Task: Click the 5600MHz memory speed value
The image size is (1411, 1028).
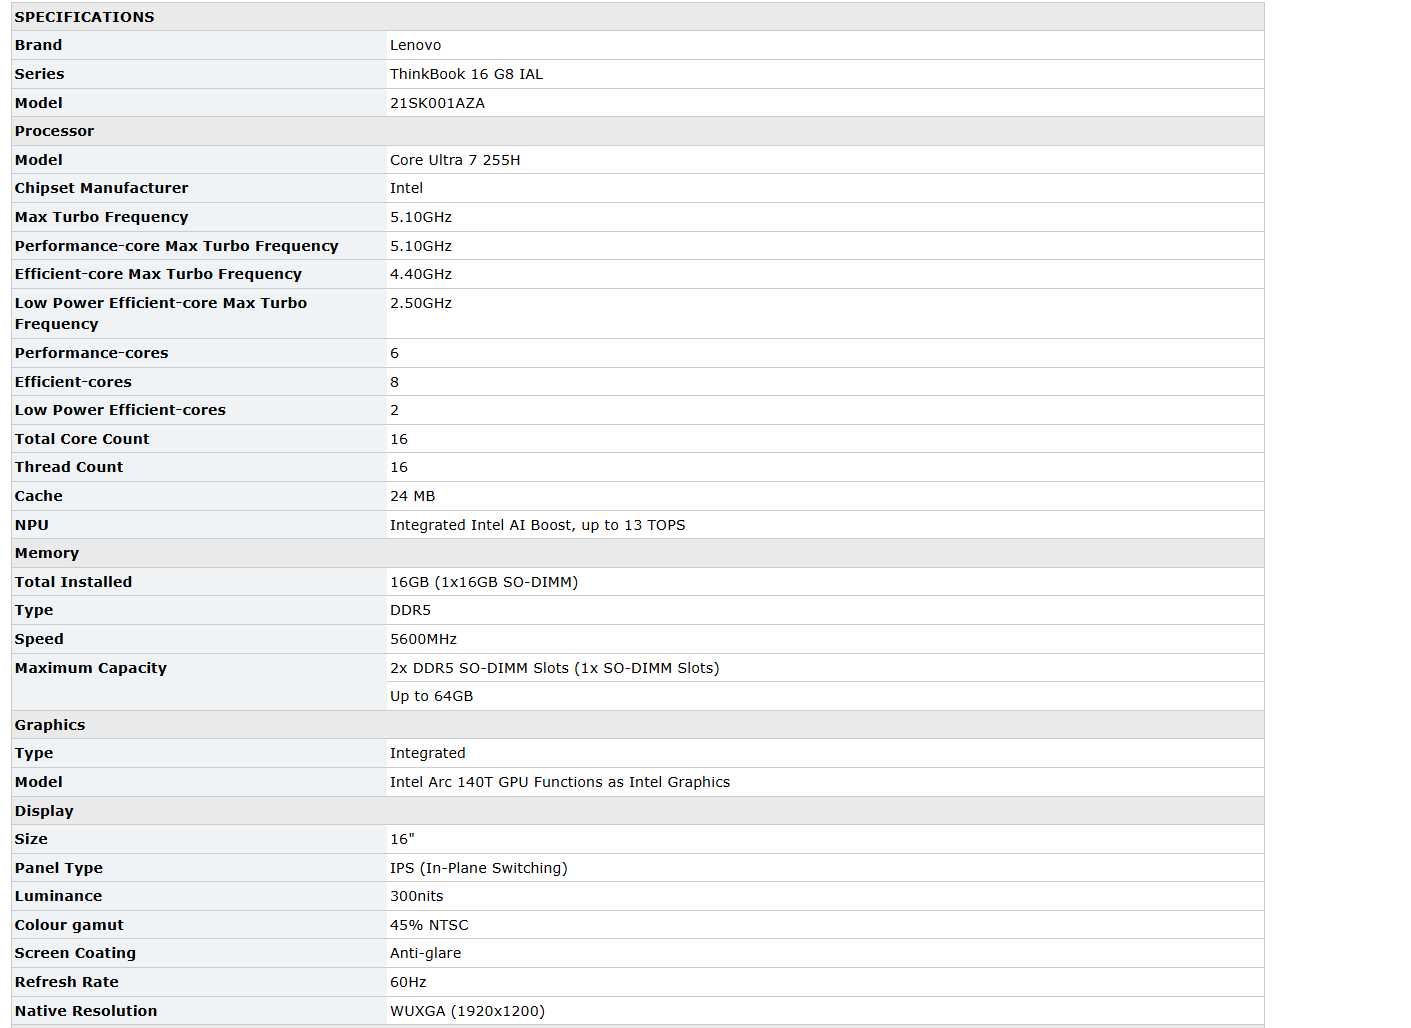Action: point(423,639)
